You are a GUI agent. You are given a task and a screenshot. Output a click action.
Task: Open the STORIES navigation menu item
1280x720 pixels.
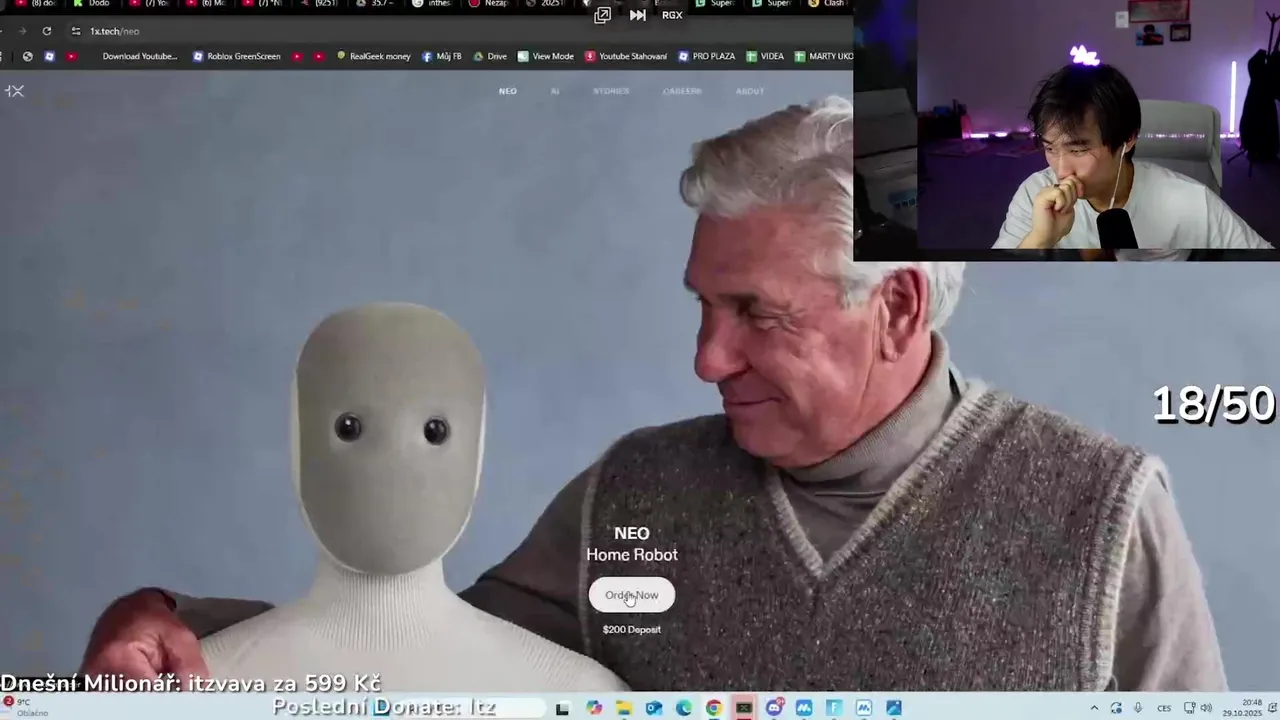tap(611, 91)
